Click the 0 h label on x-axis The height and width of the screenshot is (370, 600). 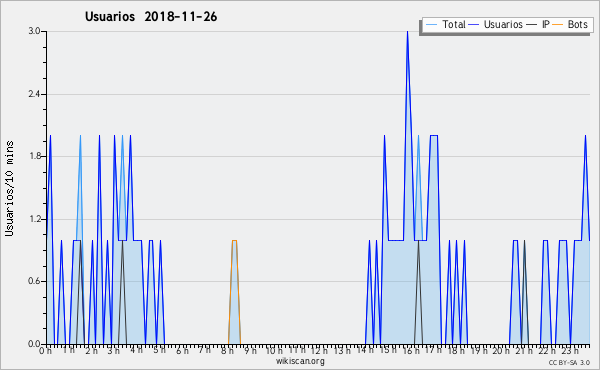pos(45,350)
